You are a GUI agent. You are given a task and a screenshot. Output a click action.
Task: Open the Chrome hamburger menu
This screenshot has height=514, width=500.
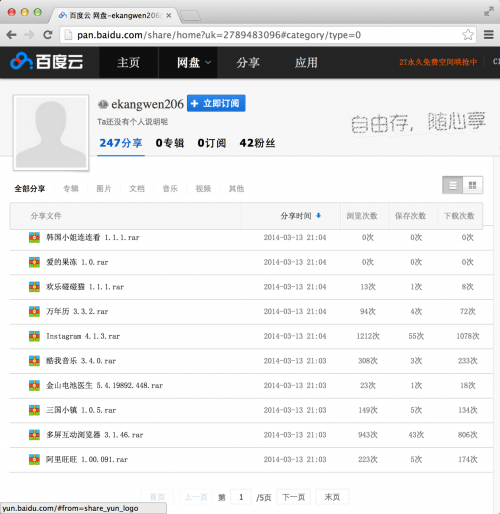pos(488,35)
